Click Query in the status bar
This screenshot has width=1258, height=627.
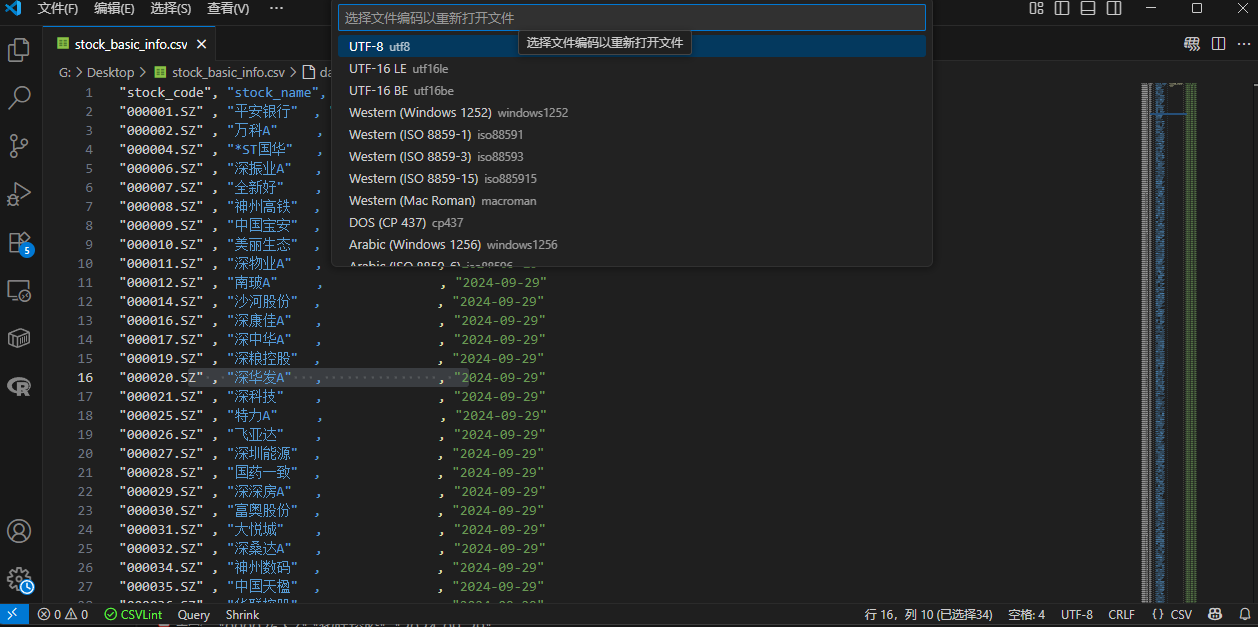(194, 615)
